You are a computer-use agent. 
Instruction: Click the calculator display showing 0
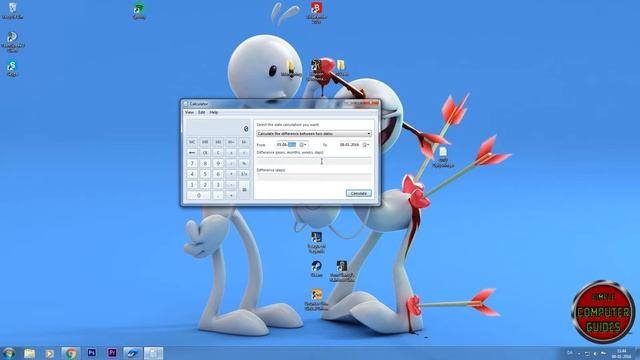pyautogui.click(x=218, y=128)
